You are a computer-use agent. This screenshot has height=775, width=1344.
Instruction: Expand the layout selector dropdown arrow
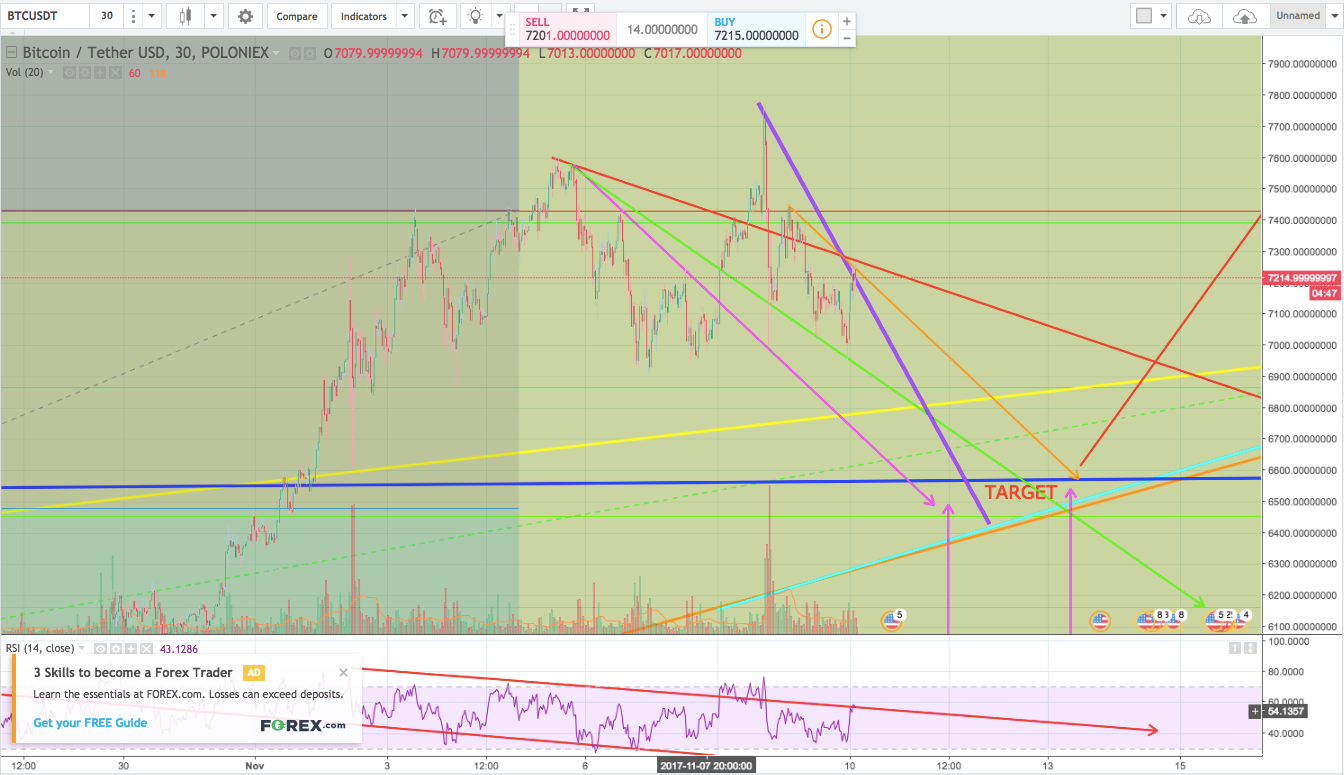pyautogui.click(x=1165, y=16)
